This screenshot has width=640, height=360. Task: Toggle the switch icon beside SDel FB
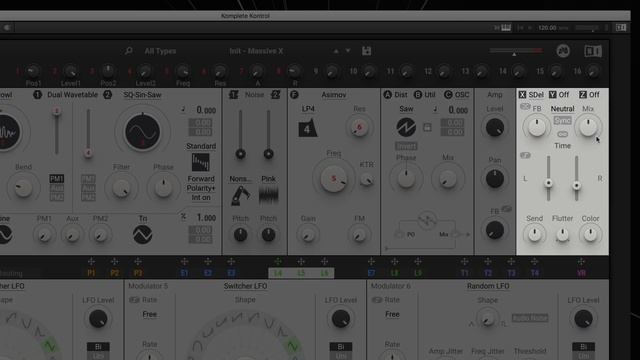click(525, 107)
